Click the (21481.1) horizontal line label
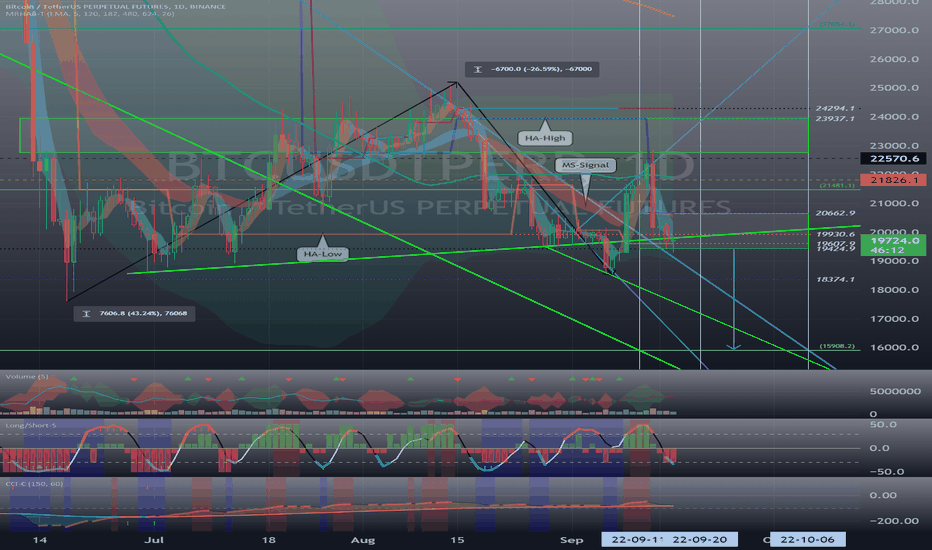The height and width of the screenshot is (550, 932). 837,186
